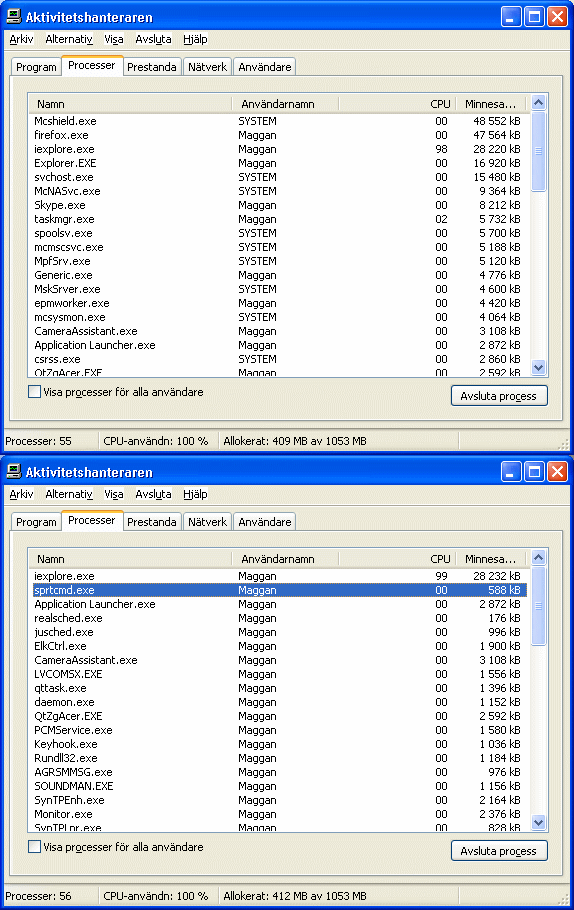Sort by Minnesa... column in lower window

click(491, 559)
